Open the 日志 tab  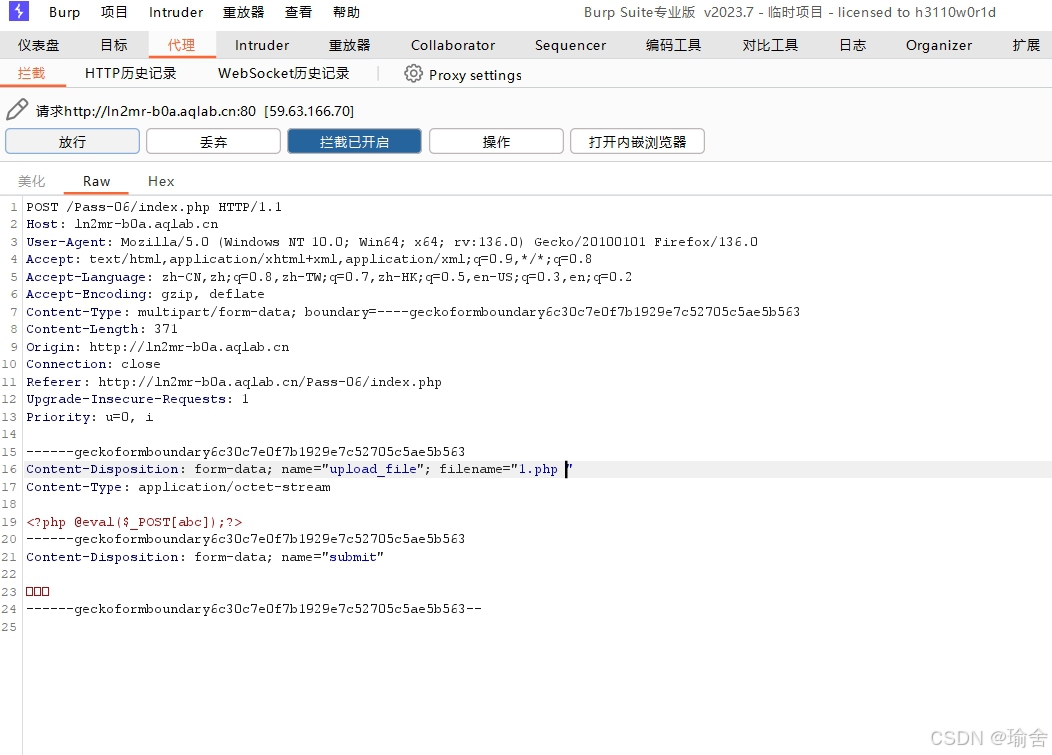[x=853, y=45]
